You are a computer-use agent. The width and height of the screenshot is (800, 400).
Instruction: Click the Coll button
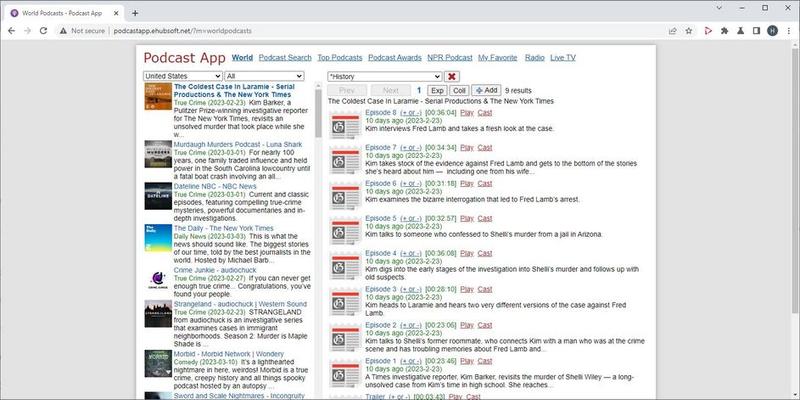coord(459,90)
